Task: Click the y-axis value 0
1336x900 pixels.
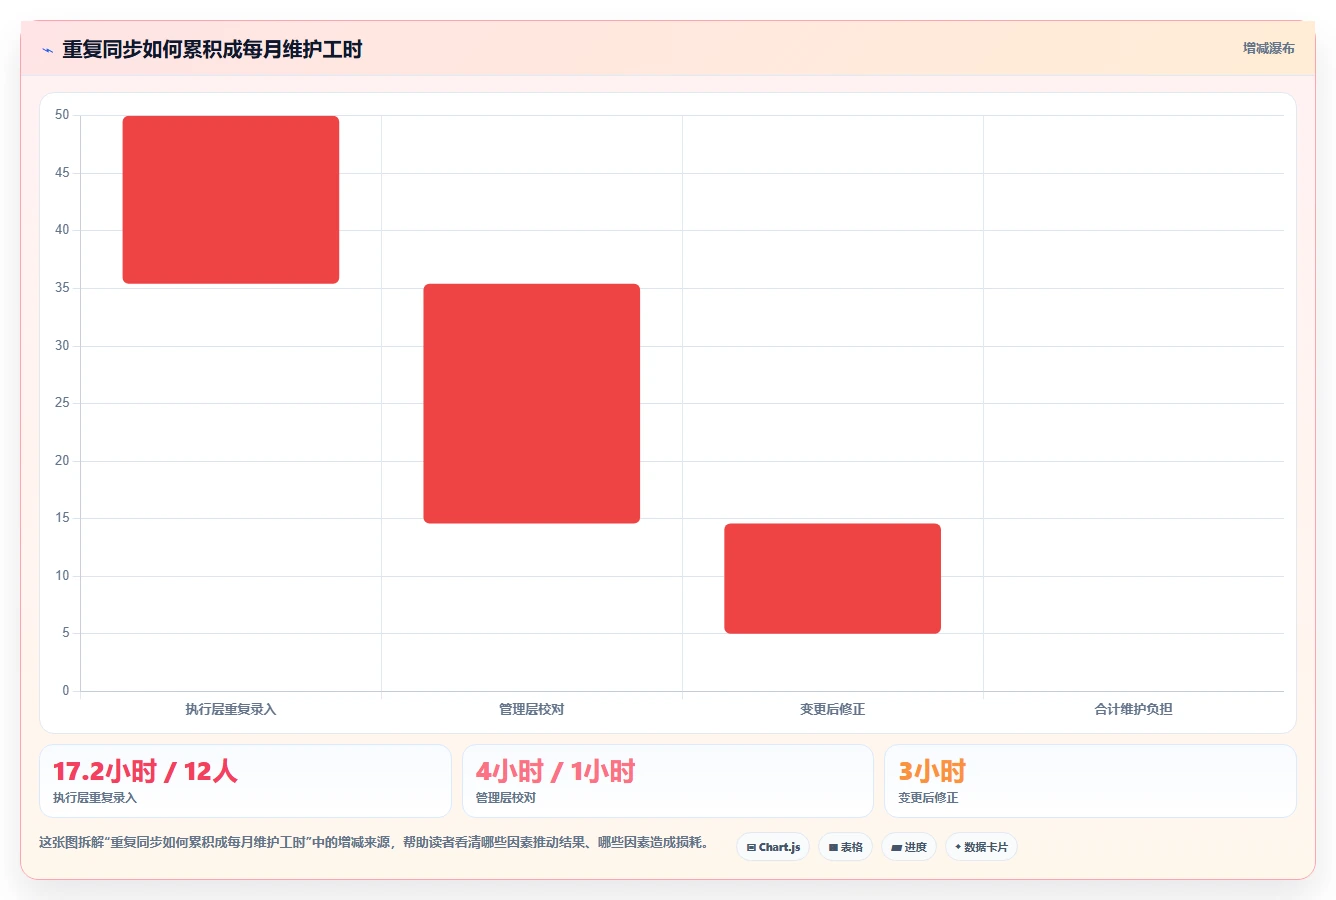Action: pos(66,690)
